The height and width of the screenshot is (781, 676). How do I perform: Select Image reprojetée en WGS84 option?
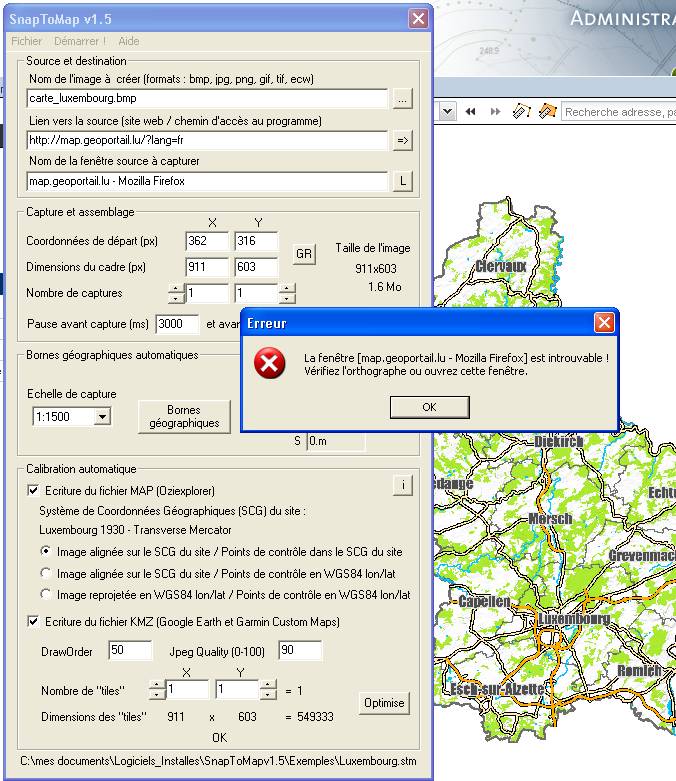point(46,594)
